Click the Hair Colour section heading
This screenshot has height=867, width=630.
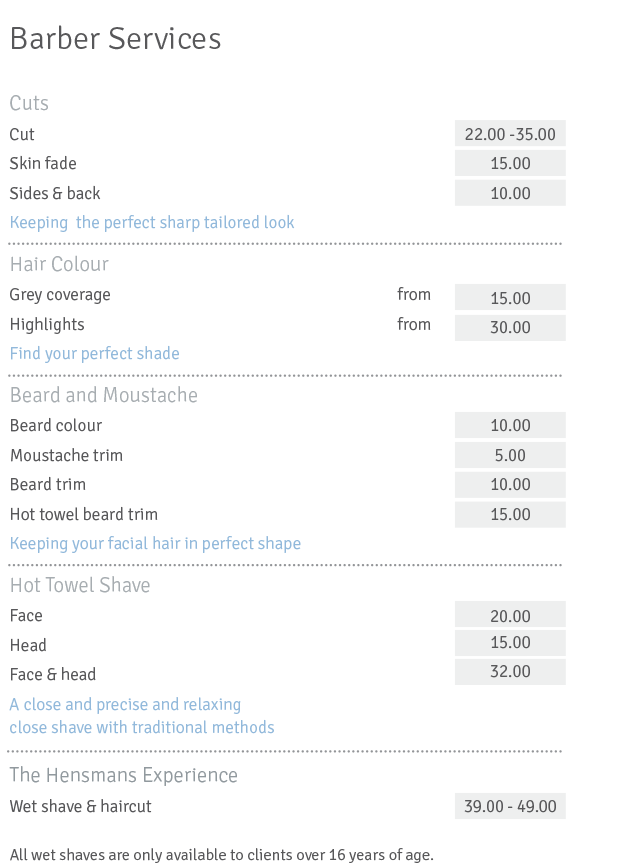[x=59, y=264]
